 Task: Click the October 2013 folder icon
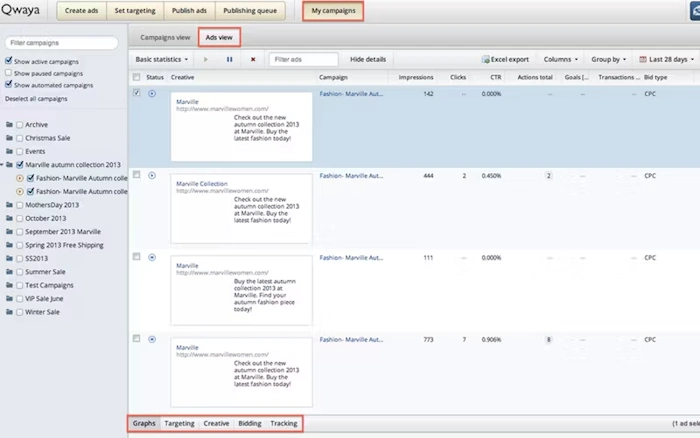9,218
